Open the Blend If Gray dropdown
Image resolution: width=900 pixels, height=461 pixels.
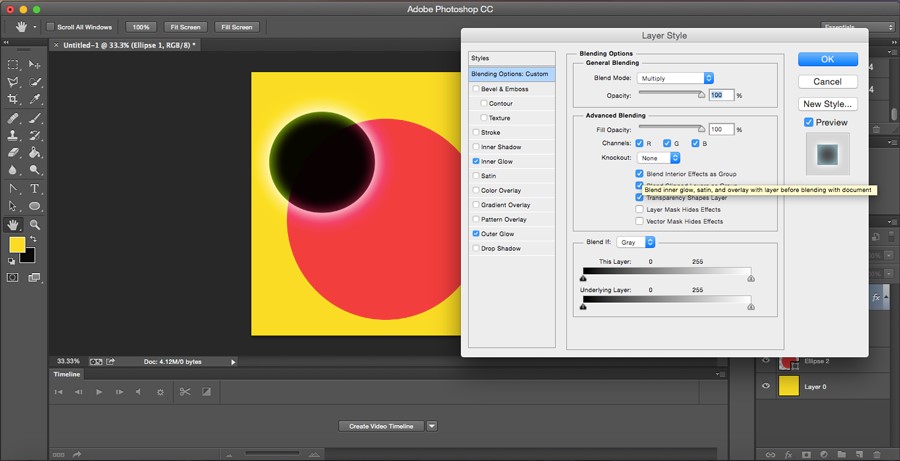pyautogui.click(x=636, y=242)
